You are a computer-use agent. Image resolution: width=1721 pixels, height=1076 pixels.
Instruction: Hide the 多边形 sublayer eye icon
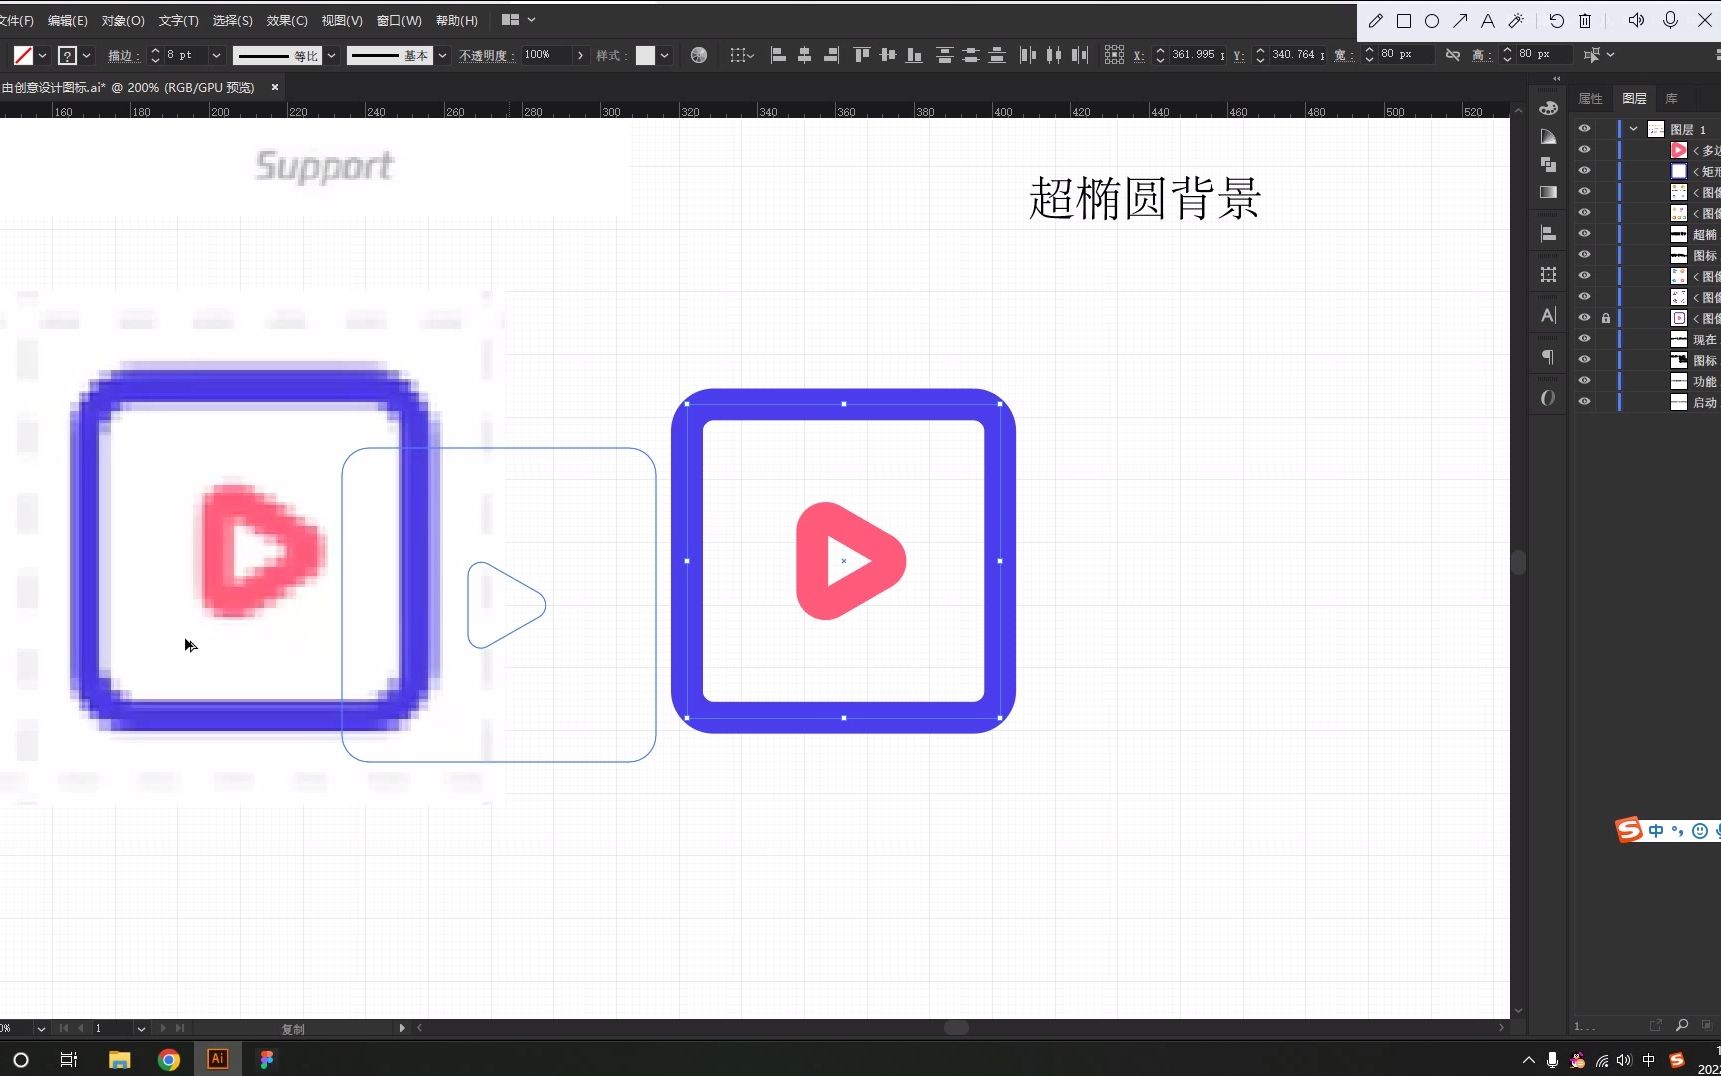1584,150
